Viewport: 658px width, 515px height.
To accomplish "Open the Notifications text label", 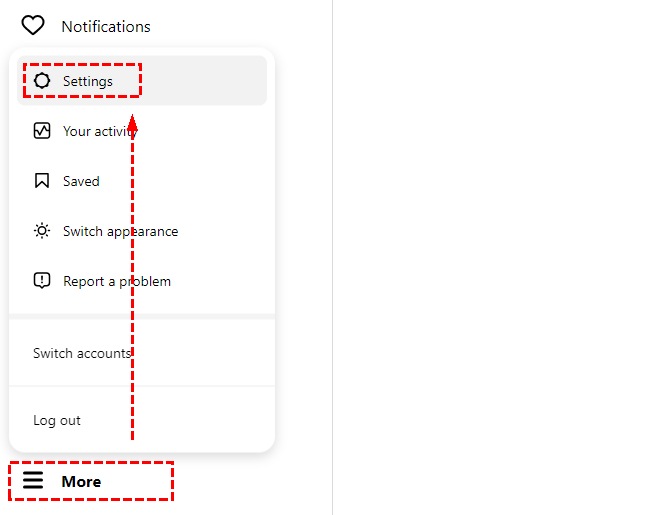I will [x=106, y=26].
